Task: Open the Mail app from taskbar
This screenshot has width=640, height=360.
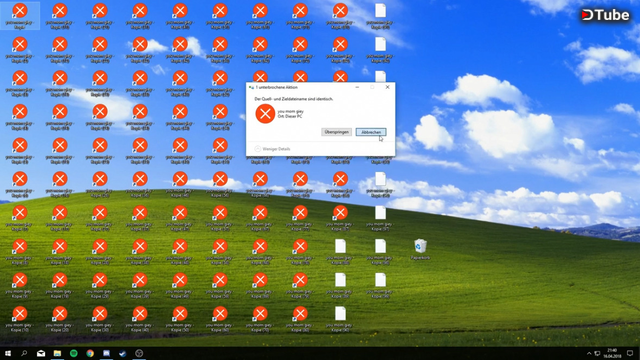Action: [x=41, y=353]
